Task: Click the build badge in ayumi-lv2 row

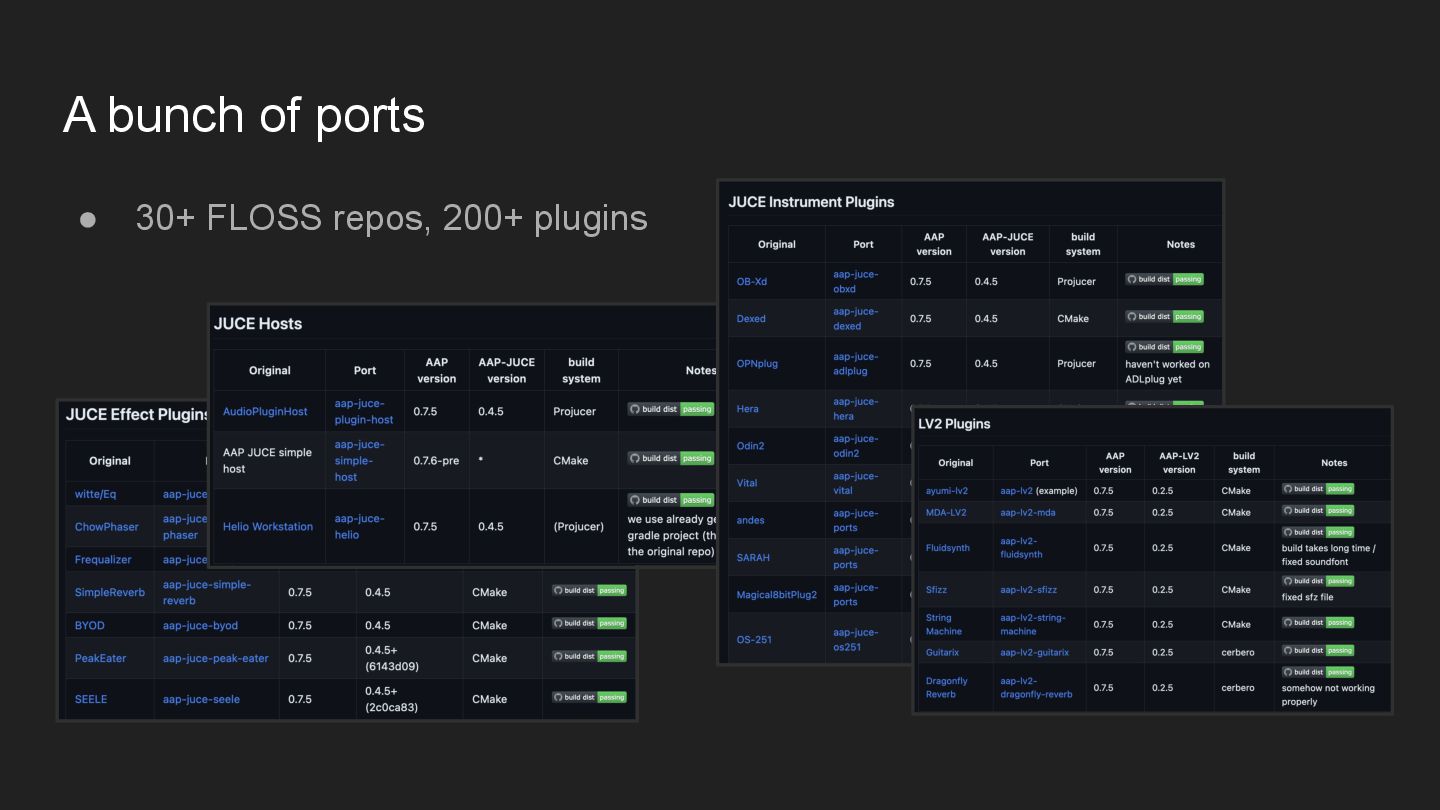Action: click(1318, 489)
